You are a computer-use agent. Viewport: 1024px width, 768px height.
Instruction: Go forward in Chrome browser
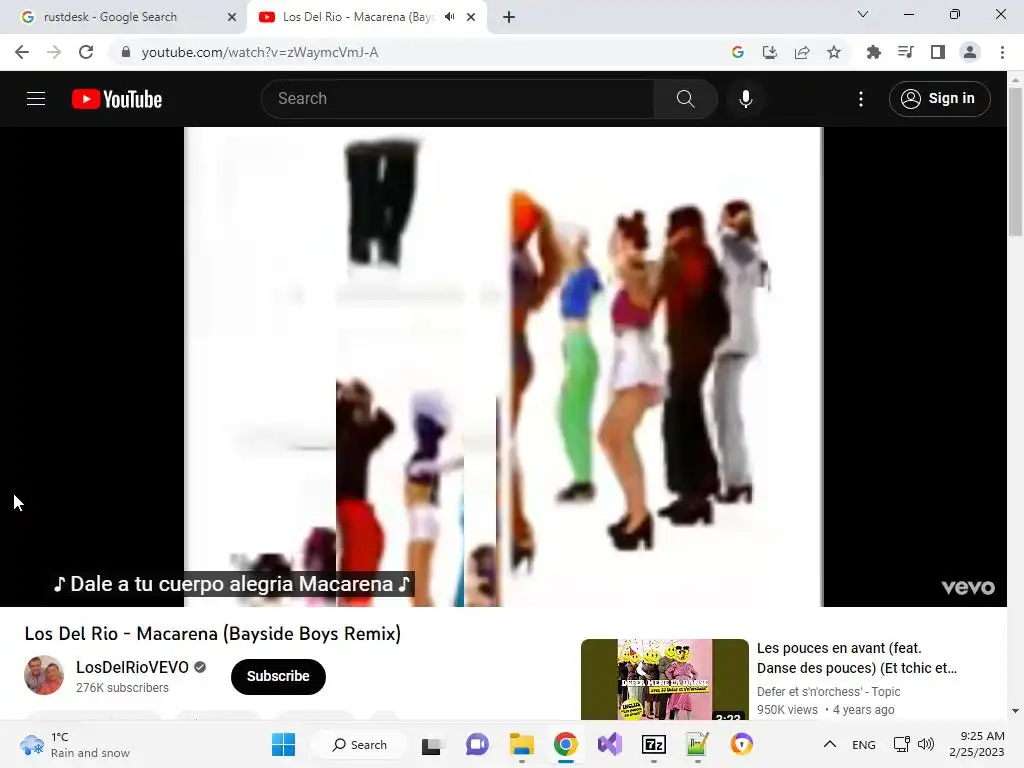coord(54,52)
